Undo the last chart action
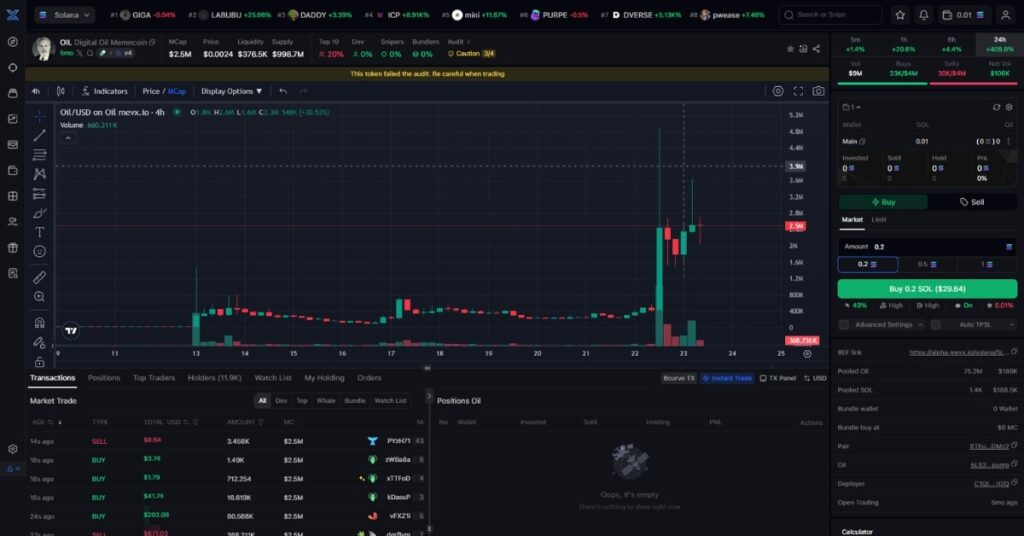1024x536 pixels. [283, 91]
